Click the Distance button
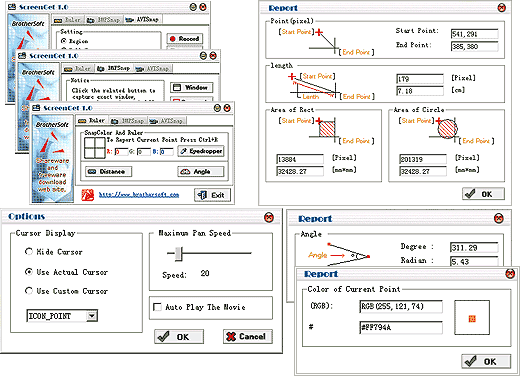Viewport: 520px width, 376px height. pos(108,172)
